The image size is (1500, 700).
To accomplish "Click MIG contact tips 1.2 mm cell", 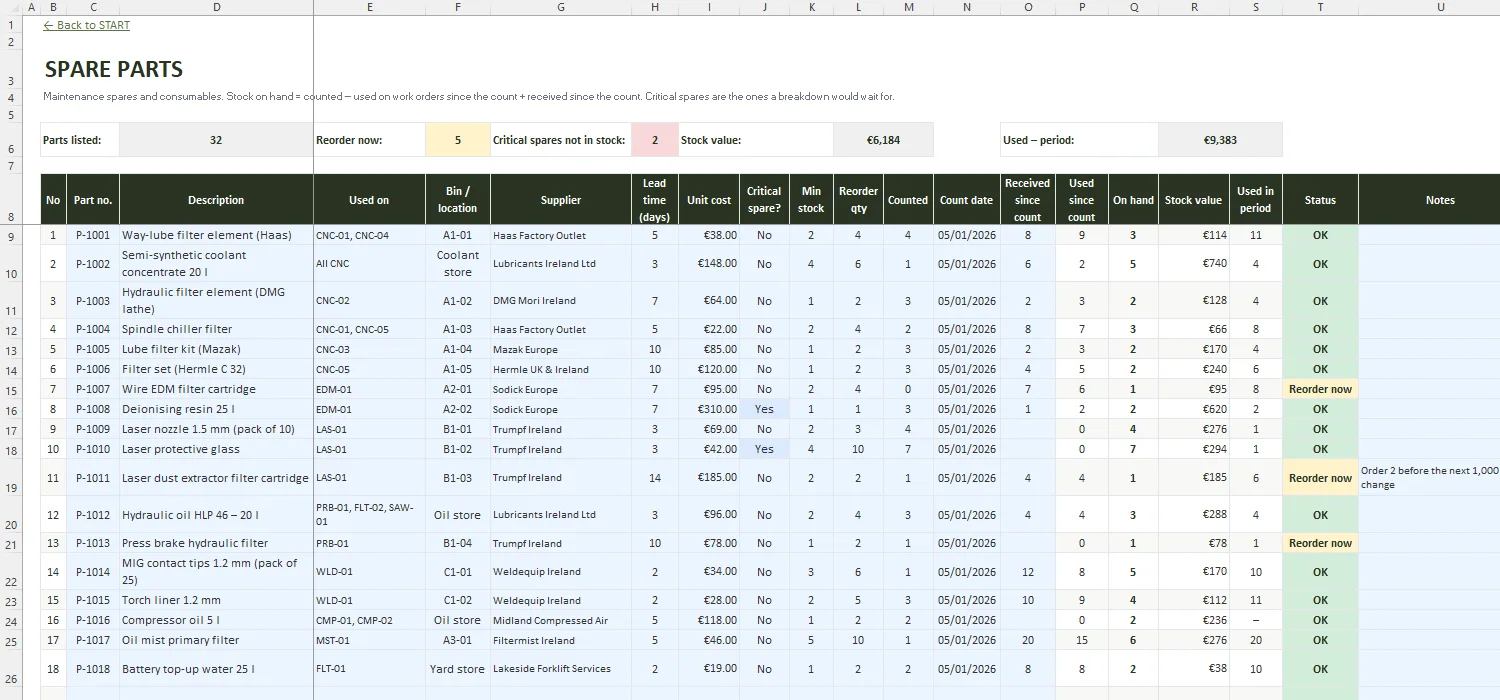I will point(216,572).
